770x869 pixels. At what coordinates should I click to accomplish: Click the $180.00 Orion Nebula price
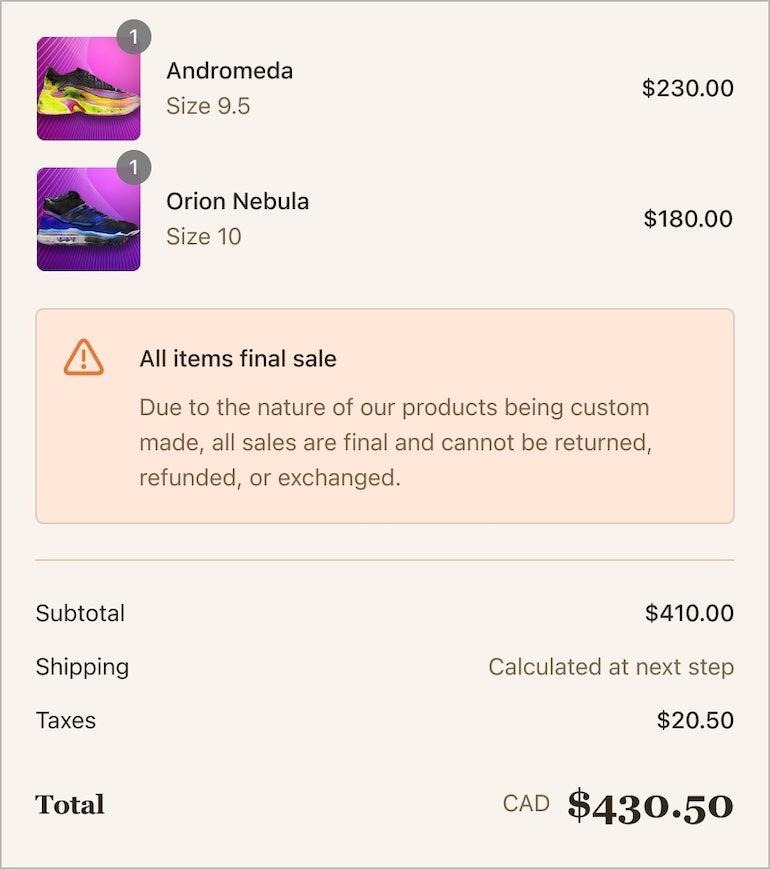pos(687,218)
